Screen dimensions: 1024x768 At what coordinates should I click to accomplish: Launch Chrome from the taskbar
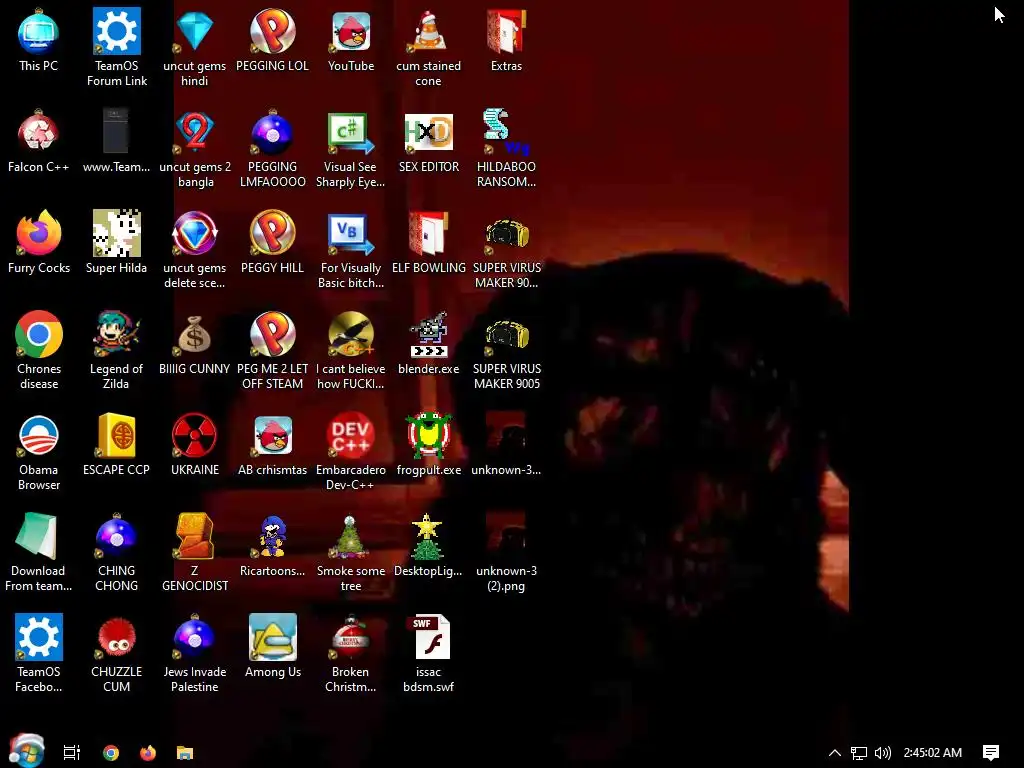pos(111,752)
